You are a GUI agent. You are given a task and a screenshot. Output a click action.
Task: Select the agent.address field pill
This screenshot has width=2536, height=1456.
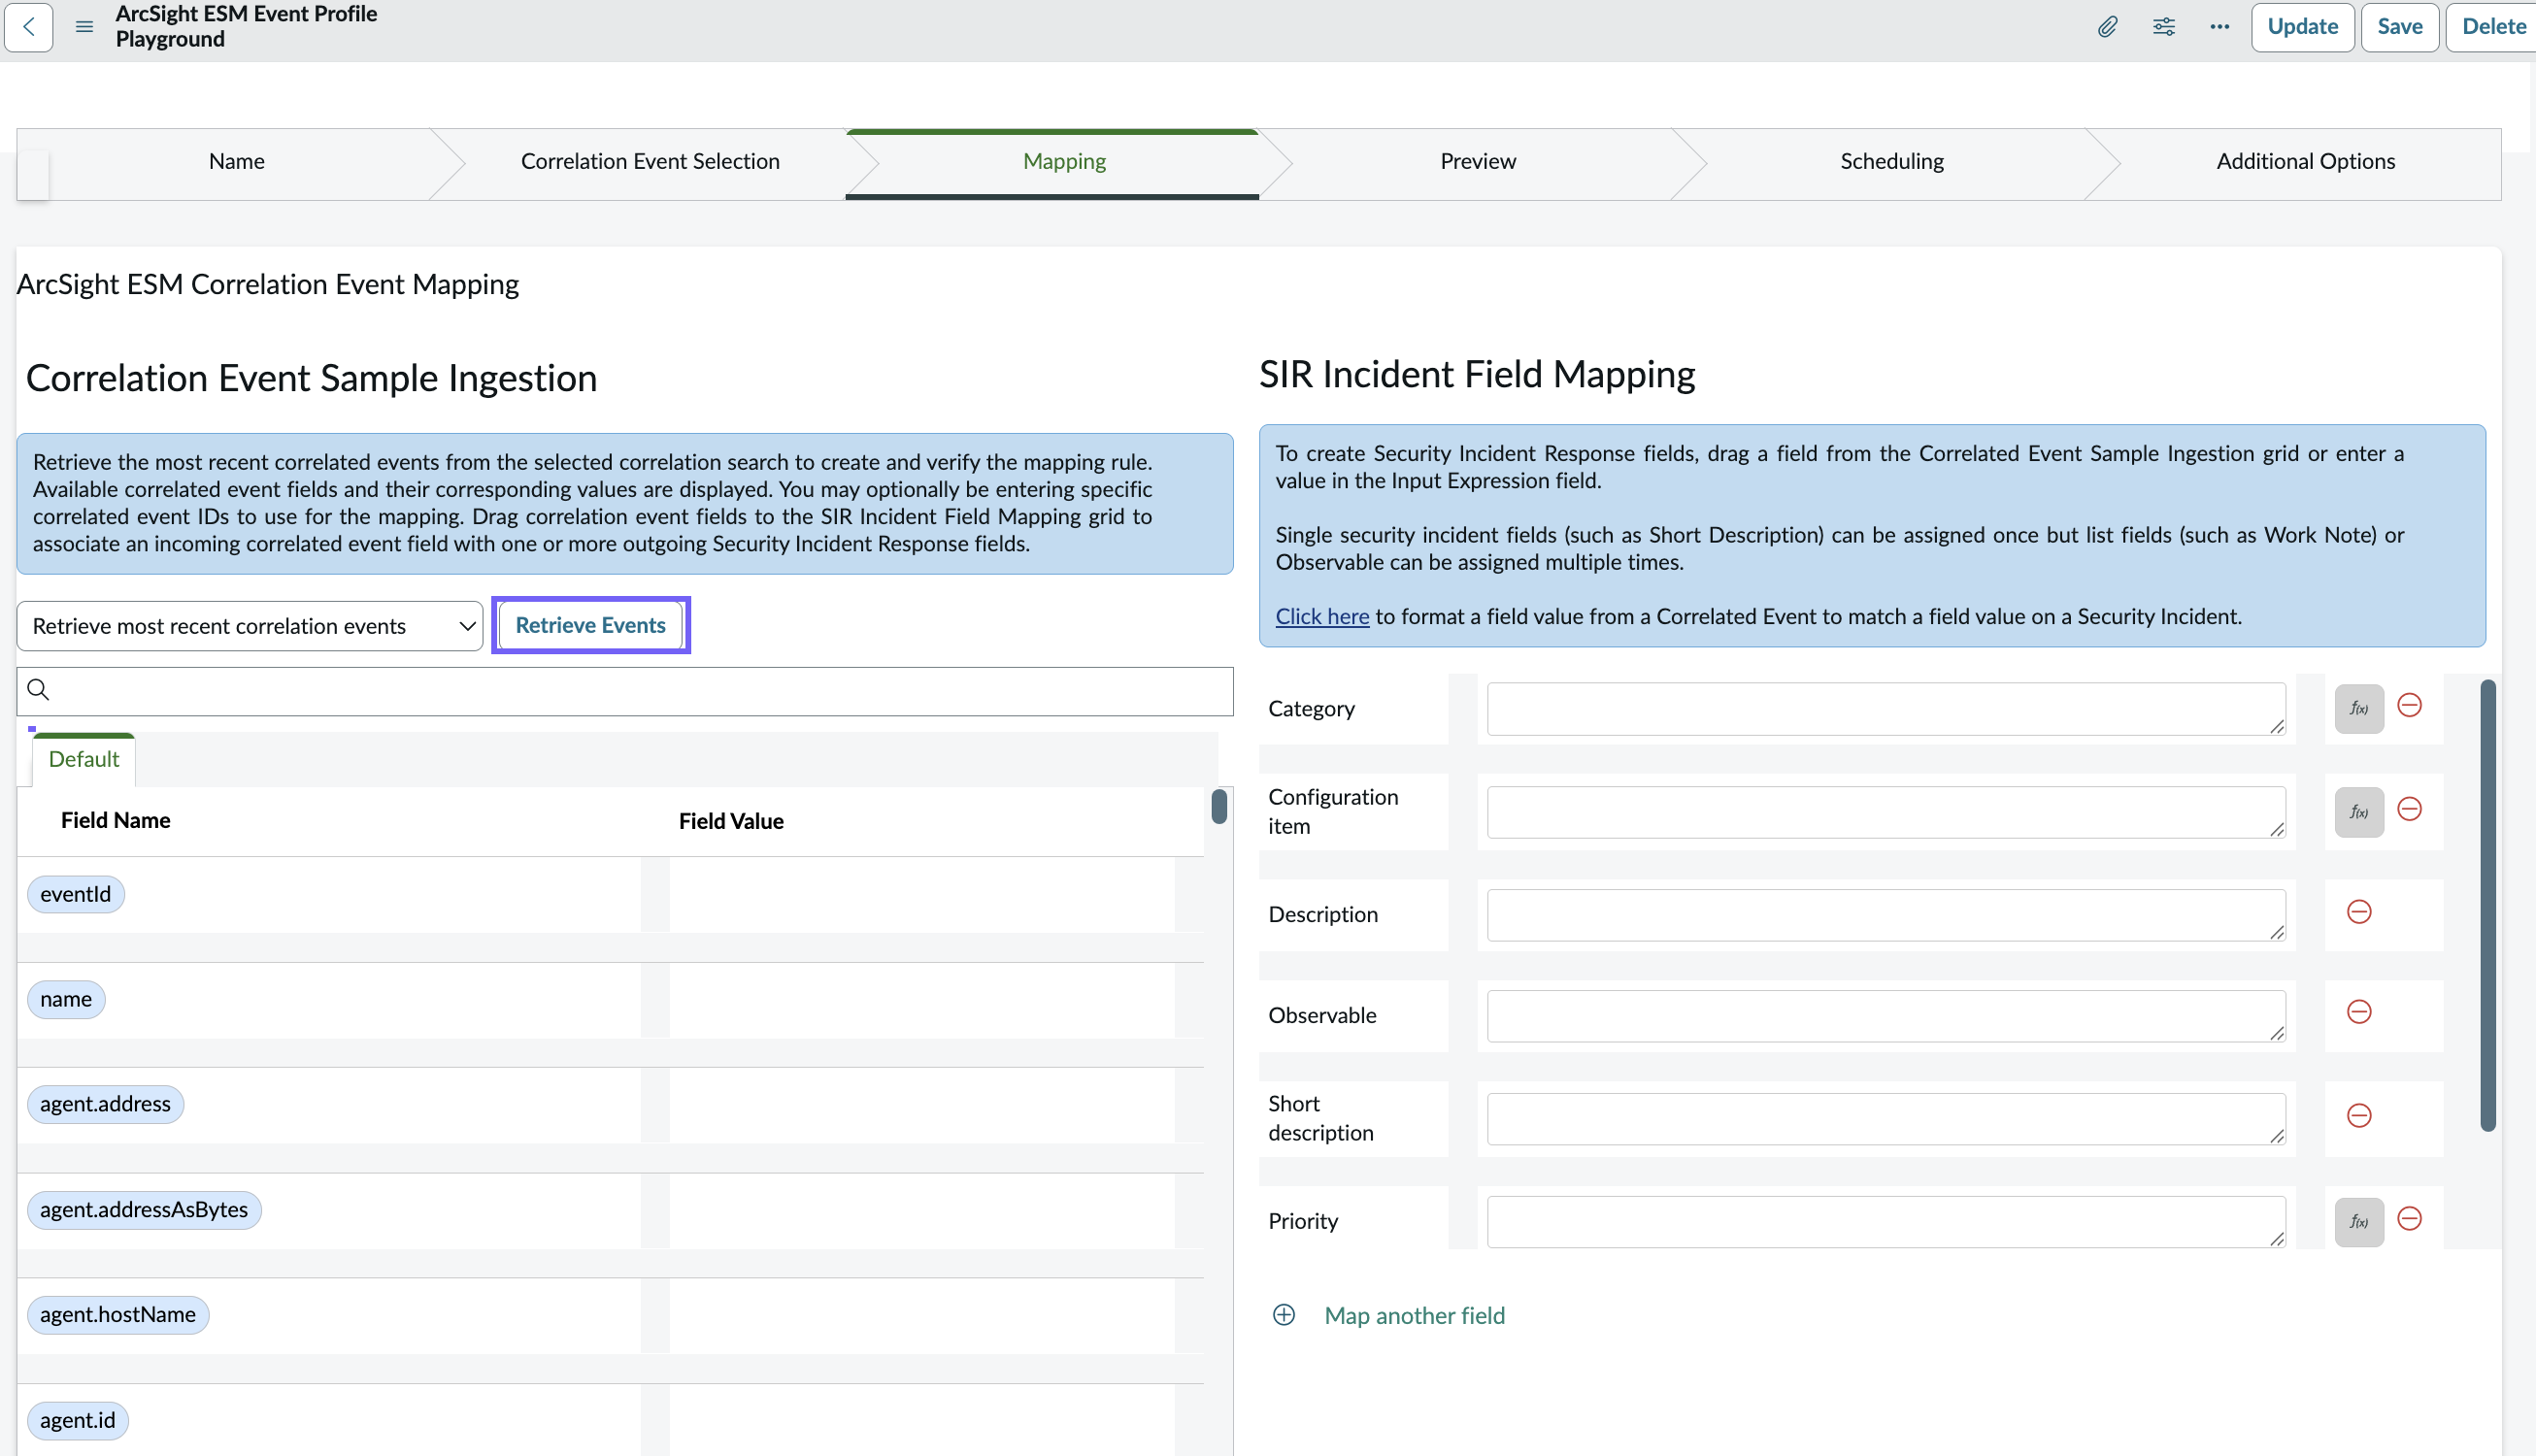click(x=105, y=1105)
